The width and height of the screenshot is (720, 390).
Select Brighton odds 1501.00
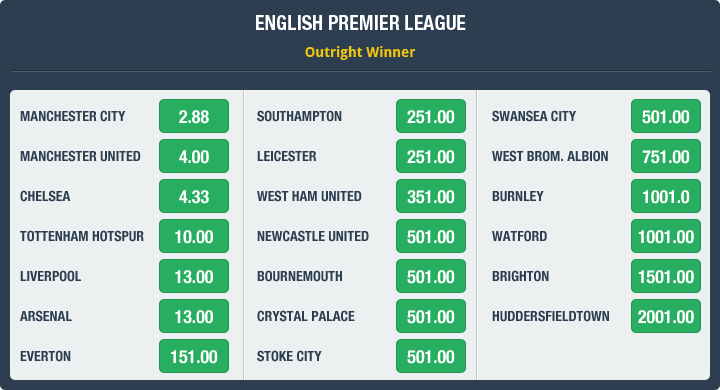coord(666,276)
